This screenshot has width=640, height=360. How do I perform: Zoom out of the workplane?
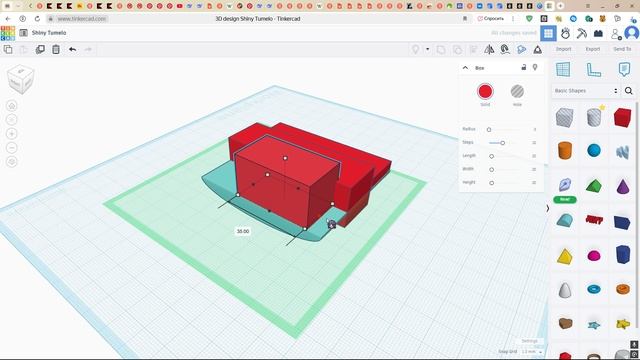pos(12,148)
